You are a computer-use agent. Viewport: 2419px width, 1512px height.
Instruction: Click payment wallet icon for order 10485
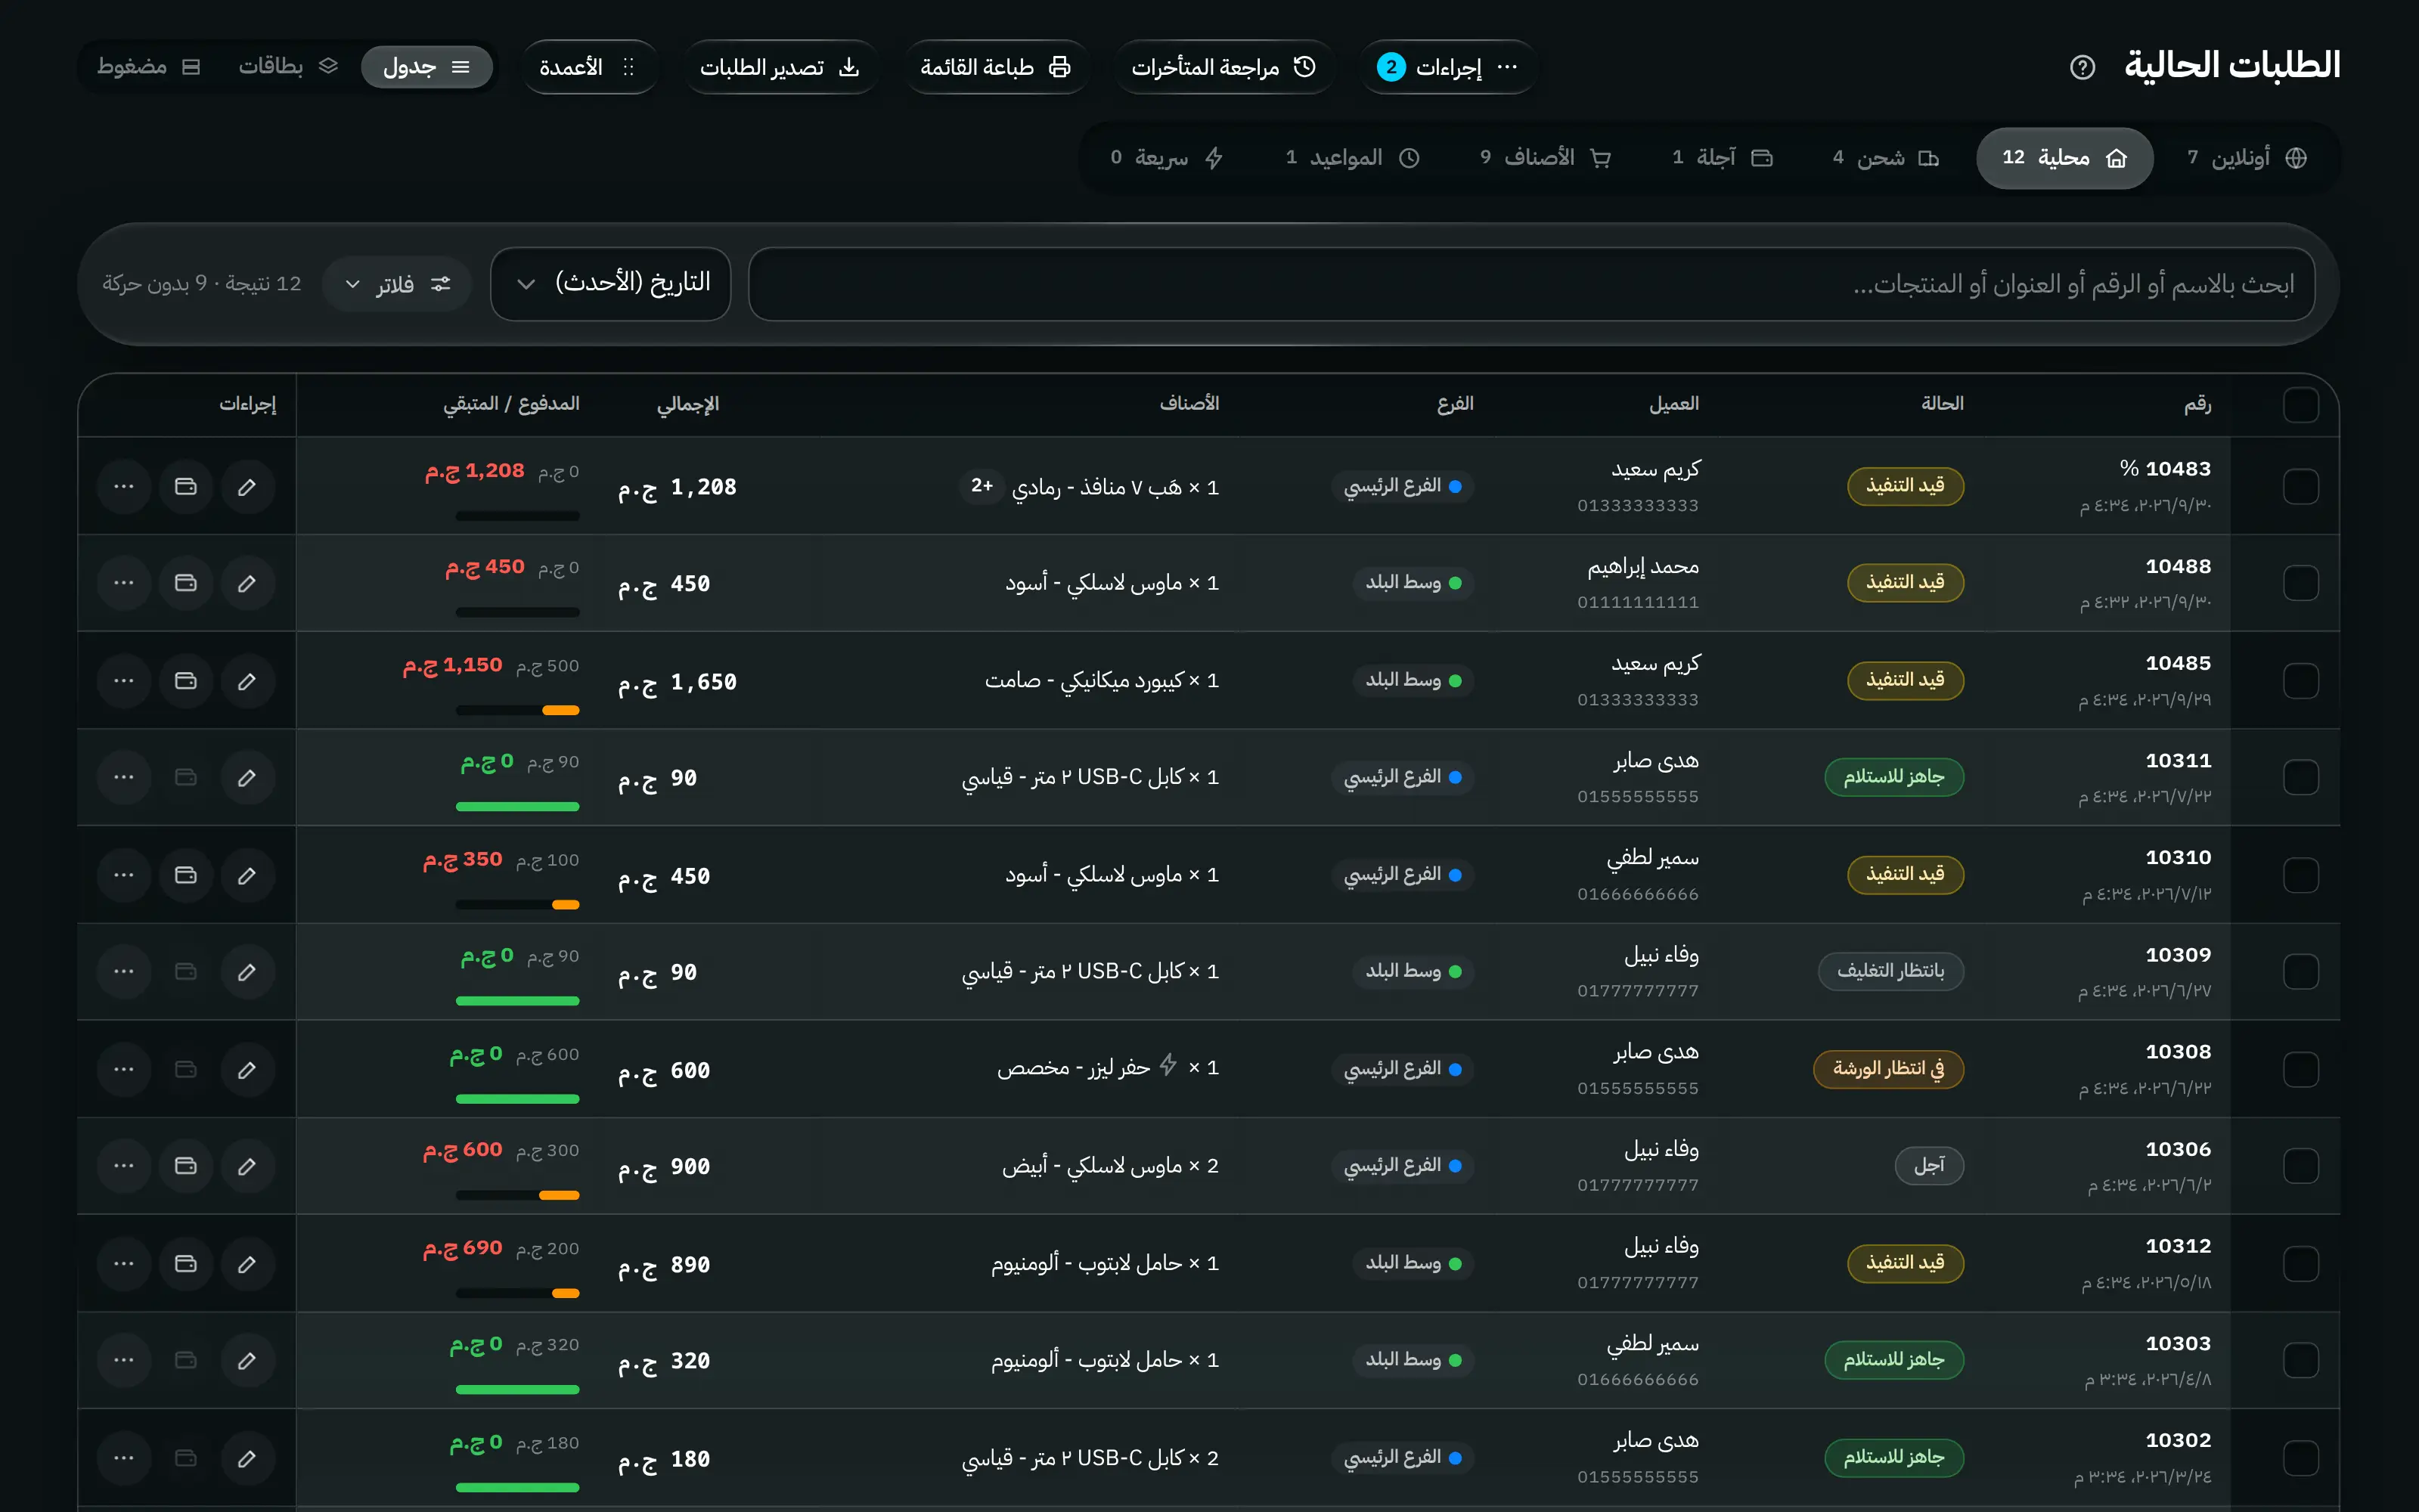tap(186, 681)
